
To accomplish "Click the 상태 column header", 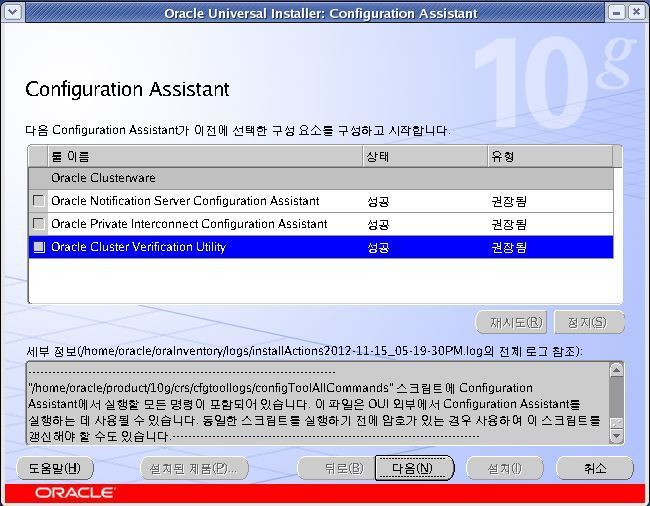I will click(x=425, y=156).
